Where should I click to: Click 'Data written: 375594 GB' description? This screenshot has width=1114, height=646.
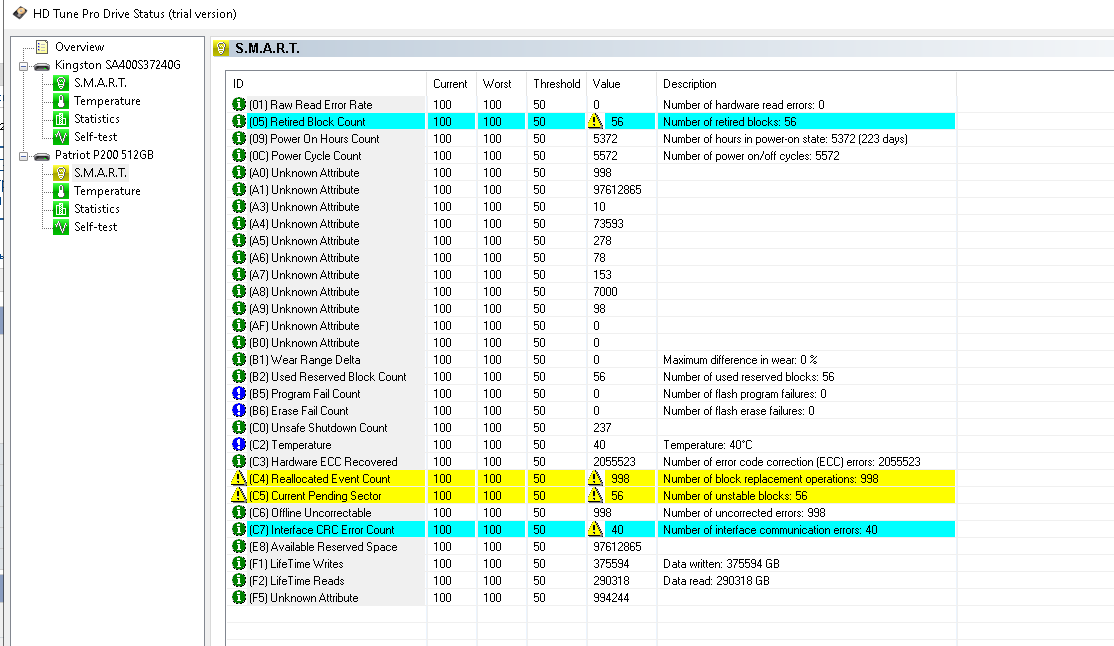[x=721, y=564]
